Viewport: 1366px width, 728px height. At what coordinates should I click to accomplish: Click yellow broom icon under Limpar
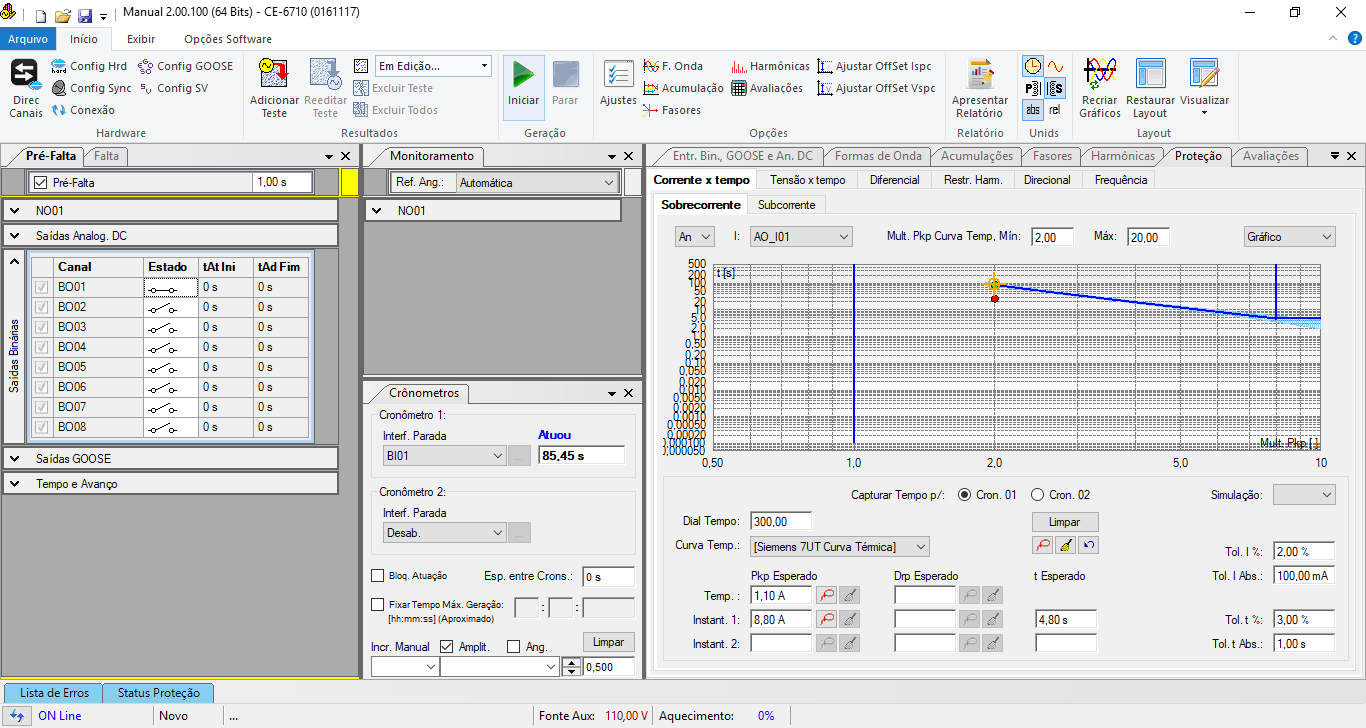coord(1066,545)
